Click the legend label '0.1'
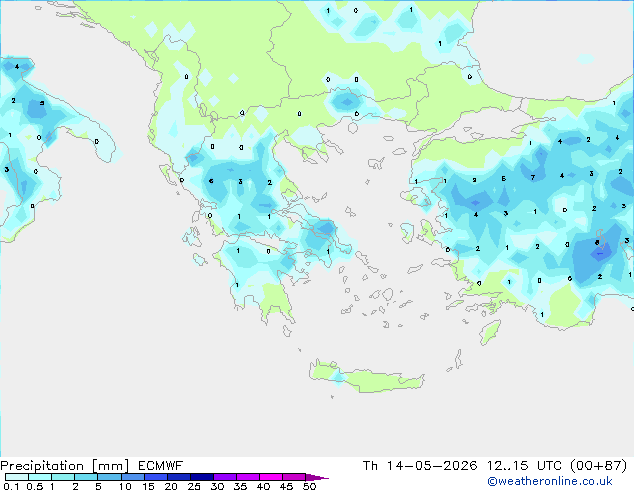Image resolution: width=634 pixels, height=490 pixels. tap(11, 486)
